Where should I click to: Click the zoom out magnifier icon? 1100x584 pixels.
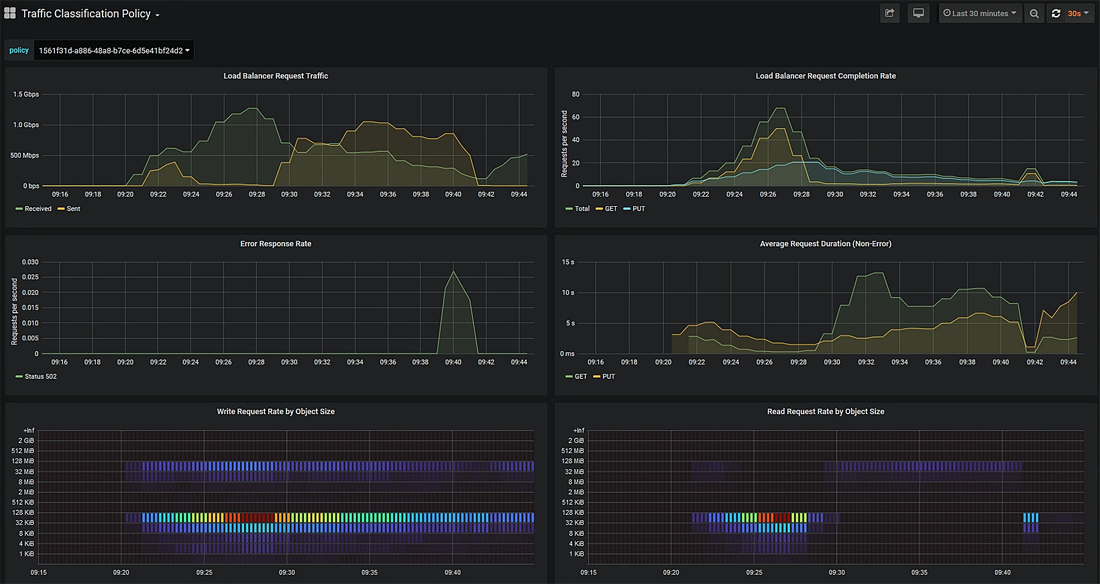click(x=1034, y=14)
